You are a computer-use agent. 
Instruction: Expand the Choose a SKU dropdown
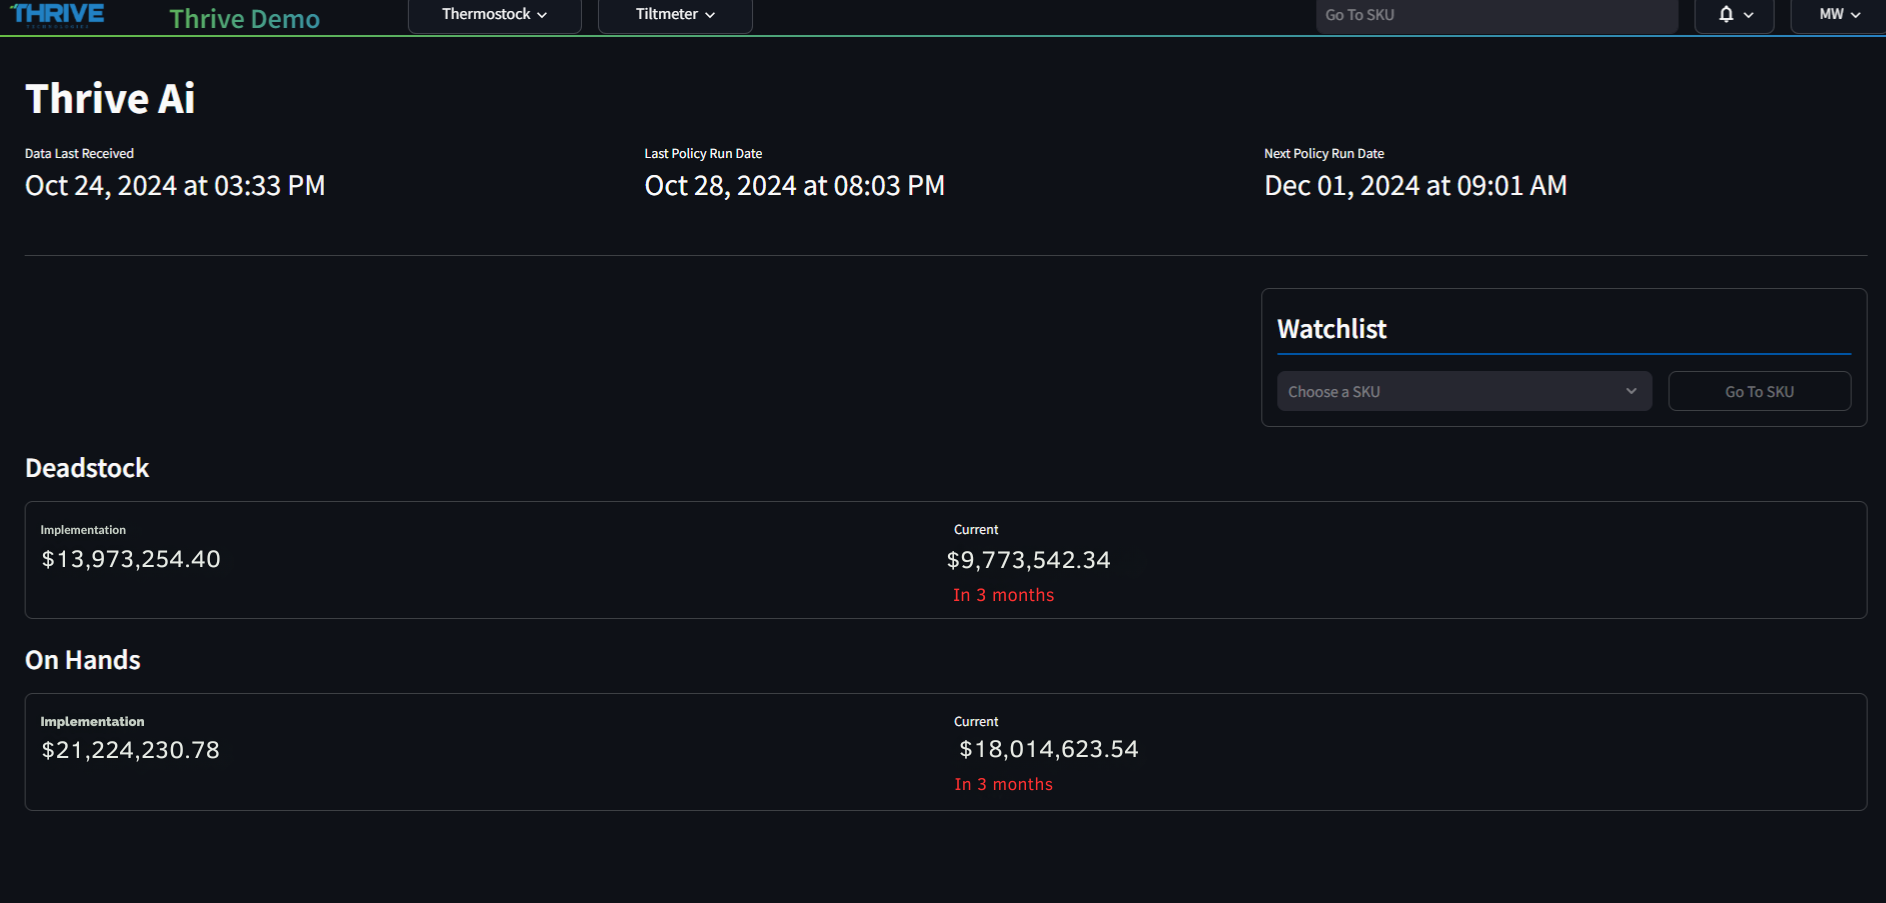[x=1464, y=392]
